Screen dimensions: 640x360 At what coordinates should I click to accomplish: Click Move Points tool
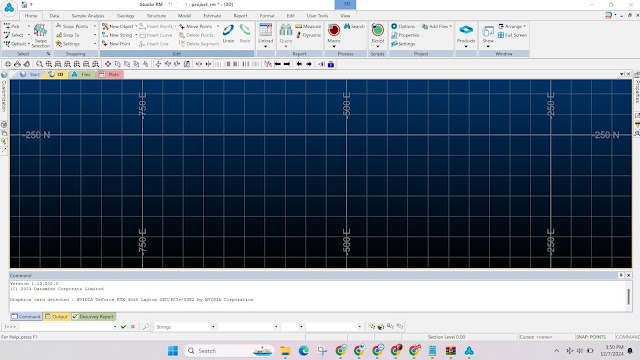(196, 26)
